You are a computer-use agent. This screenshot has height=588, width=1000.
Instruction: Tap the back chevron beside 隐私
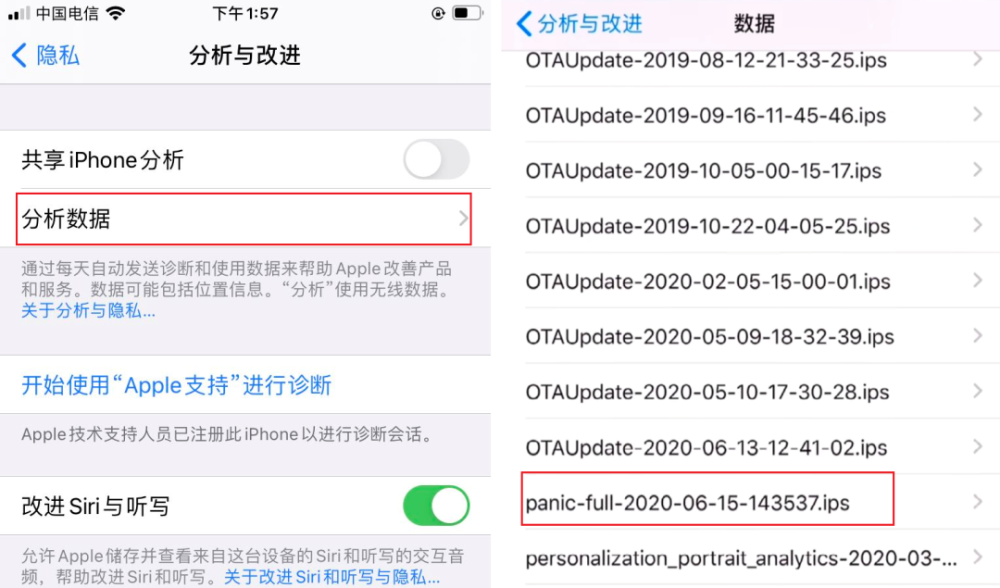tap(19, 55)
